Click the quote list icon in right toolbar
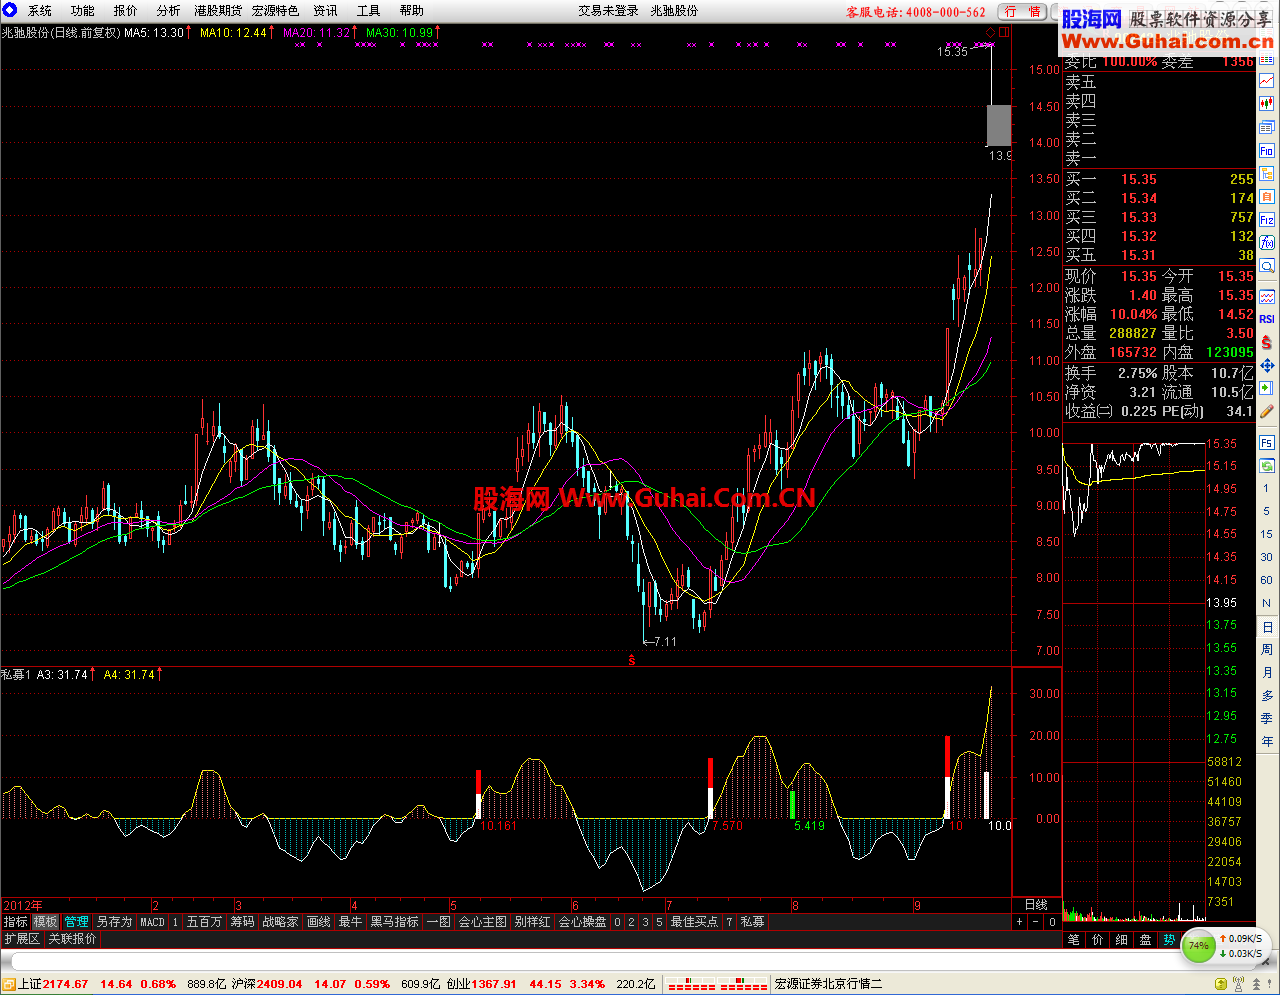Viewport: 1280px width, 995px height. point(1267,60)
